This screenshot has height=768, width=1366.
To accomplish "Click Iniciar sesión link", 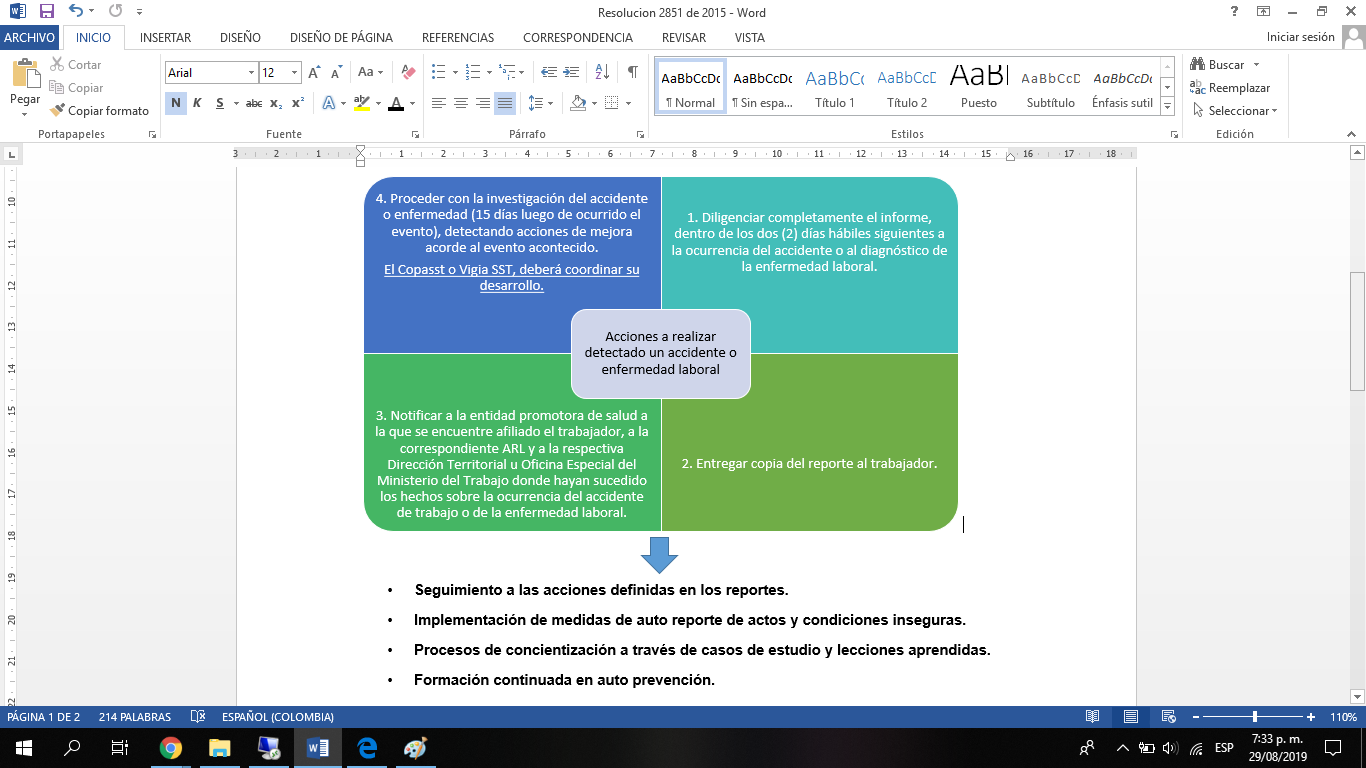I will point(1300,37).
